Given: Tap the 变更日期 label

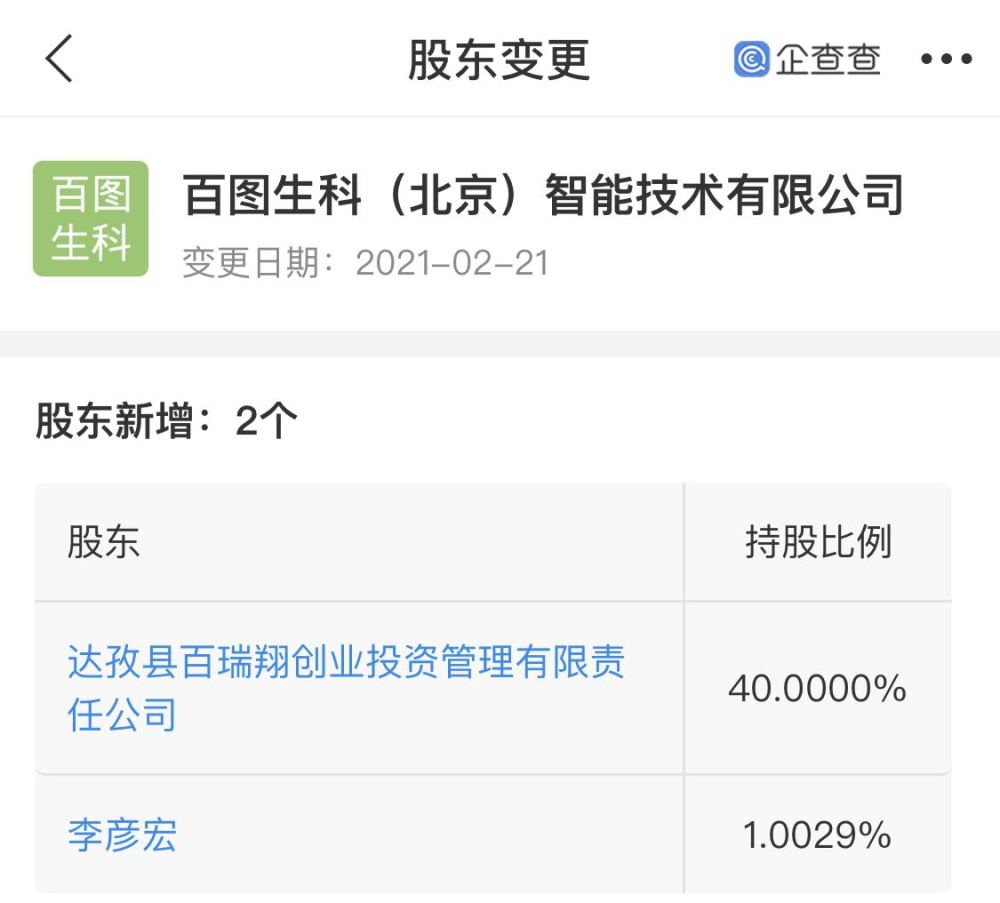Looking at the screenshot, I should 262,263.
